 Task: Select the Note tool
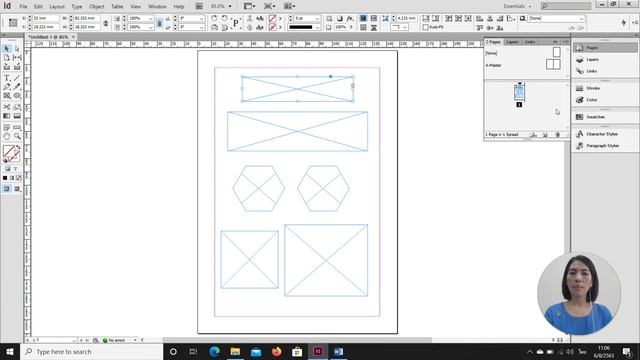click(x=7, y=127)
